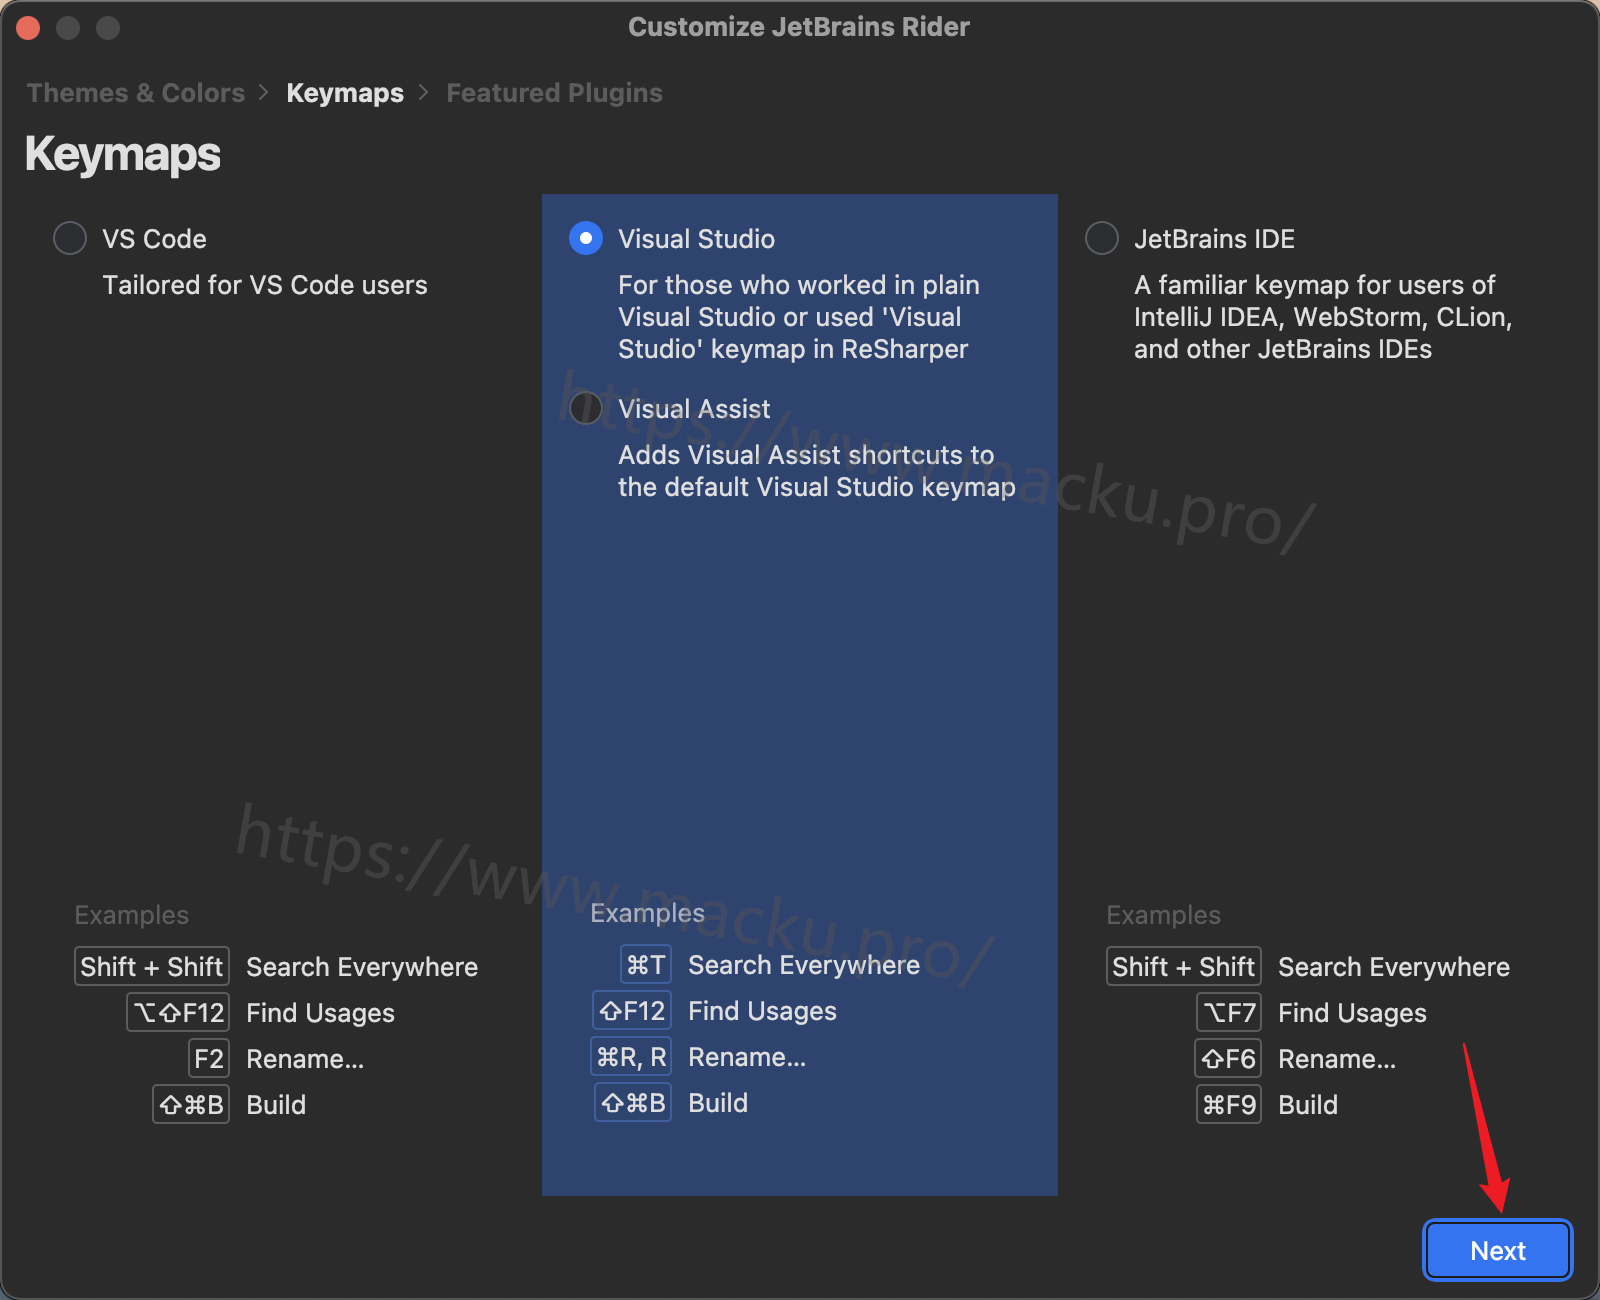1600x1300 pixels.
Task: Click 'Rename...' in JetBrains IDE examples
Action: [x=1337, y=1059]
